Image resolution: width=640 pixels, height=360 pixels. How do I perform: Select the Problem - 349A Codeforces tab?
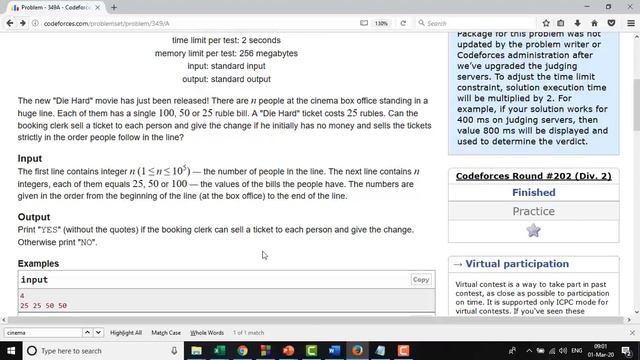coord(55,7)
